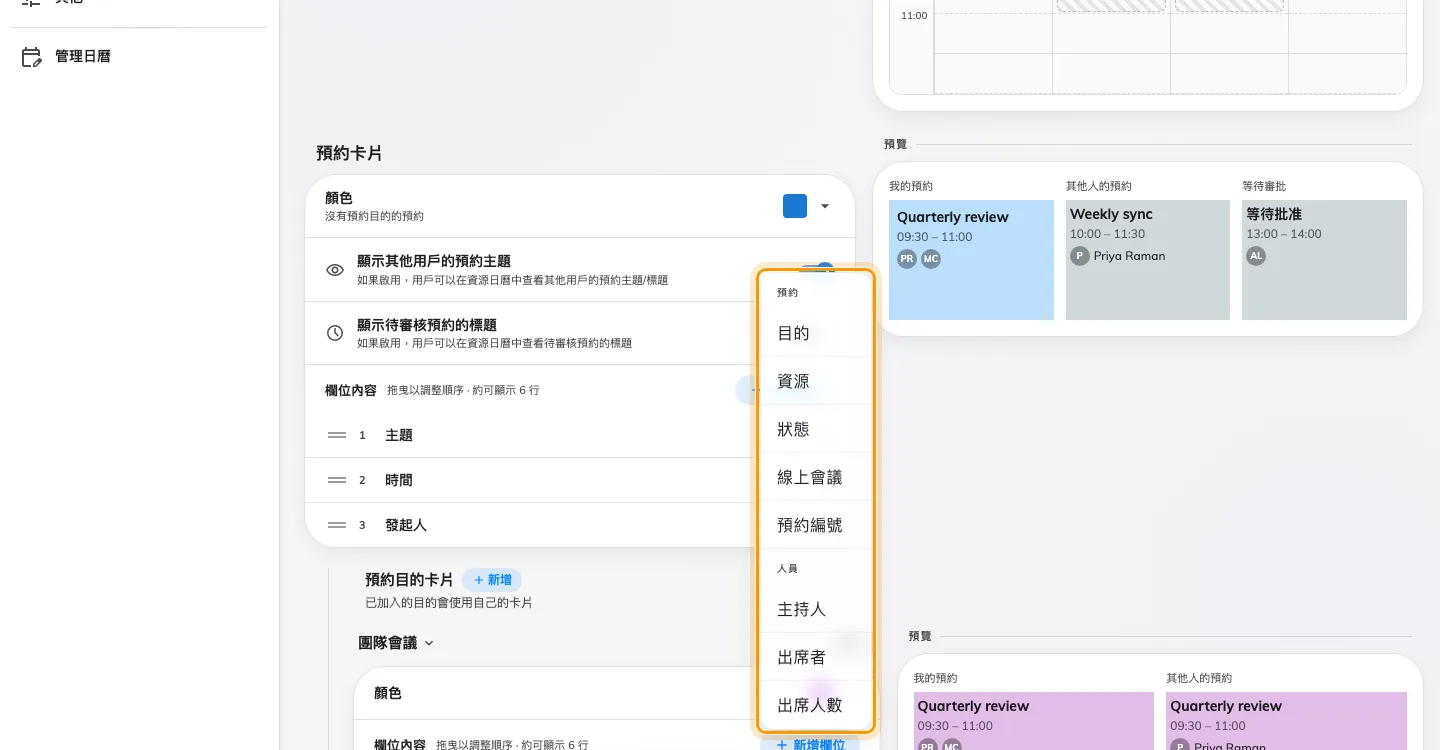Click the 時間 field label in row 2
This screenshot has height=750, width=1440.
coord(399,480)
